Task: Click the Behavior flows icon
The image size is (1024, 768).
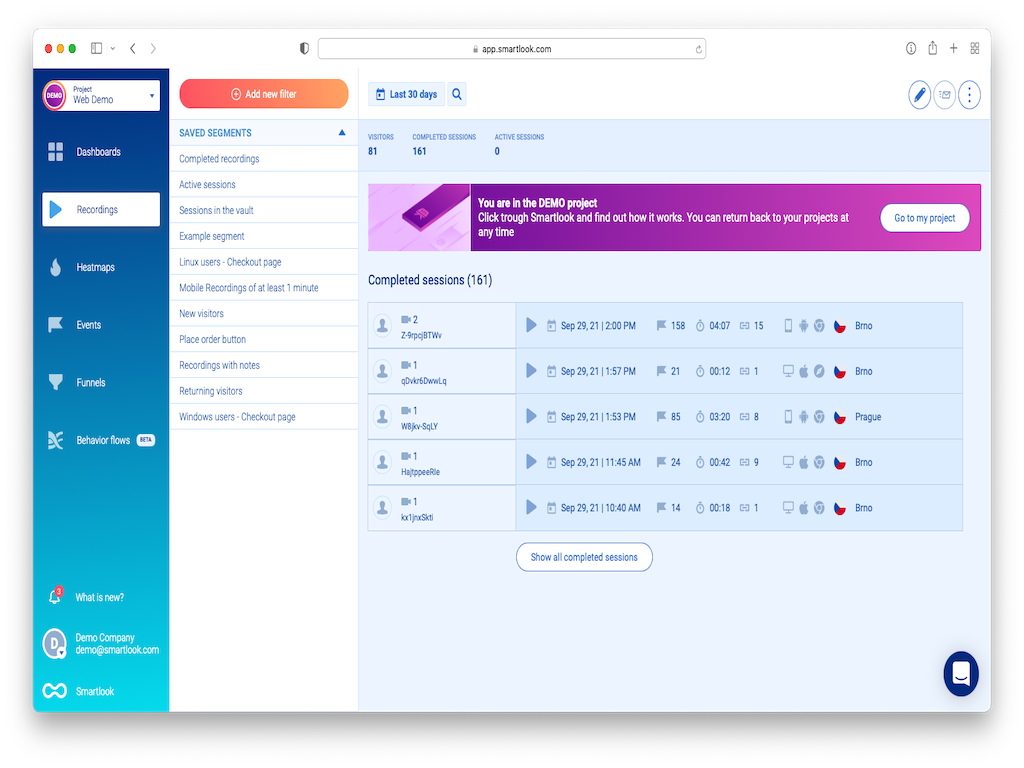Action: 56,440
